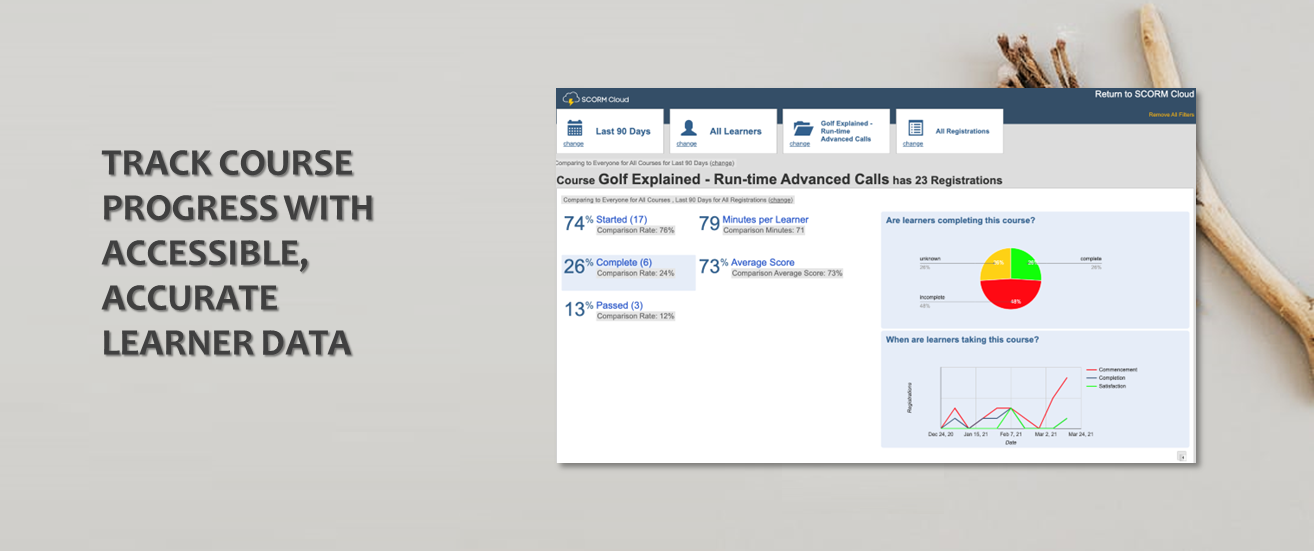Click the yellow unknown pie slice

coord(995,265)
